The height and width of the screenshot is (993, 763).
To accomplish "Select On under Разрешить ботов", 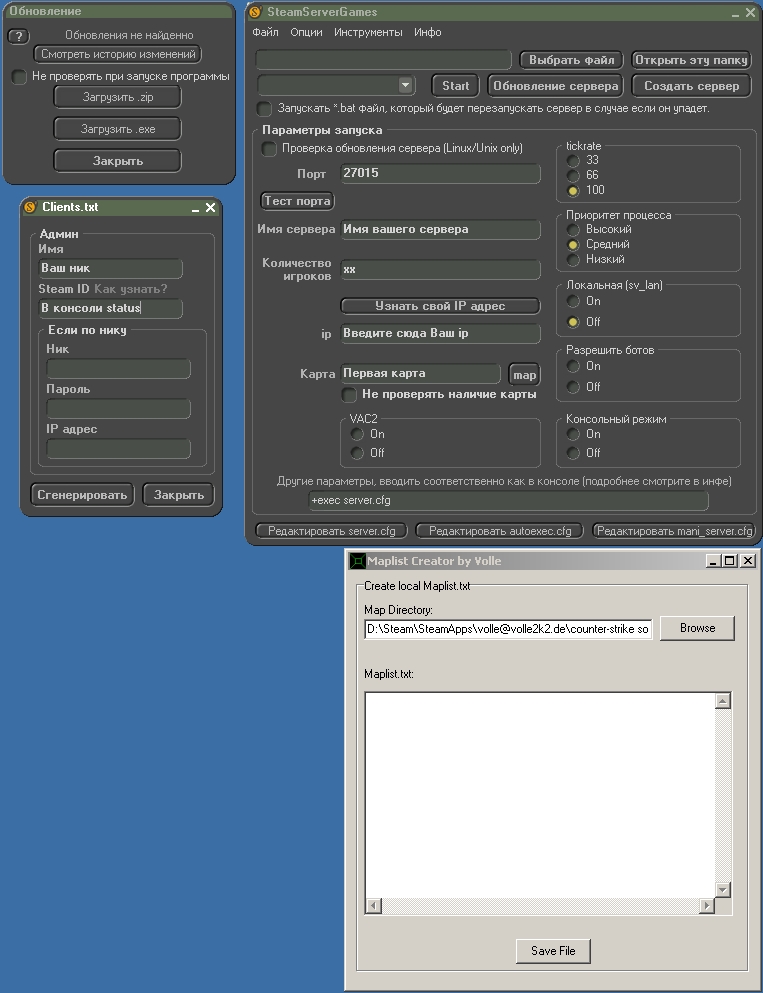I will pyautogui.click(x=573, y=366).
